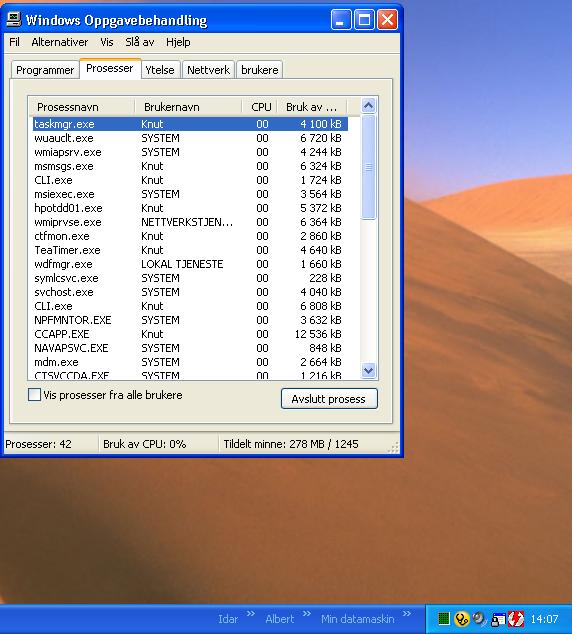This screenshot has width=572, height=634.
Task: Click the Prosesser: 42 status bar entry
Action: [x=51, y=444]
